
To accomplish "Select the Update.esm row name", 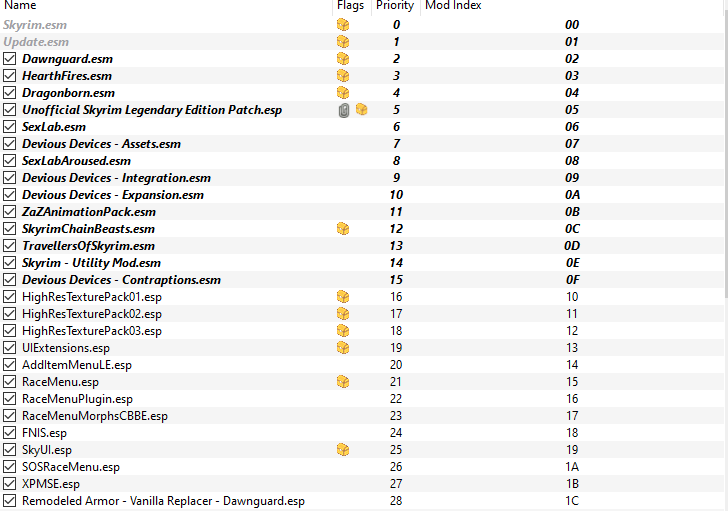I will tap(36, 42).
